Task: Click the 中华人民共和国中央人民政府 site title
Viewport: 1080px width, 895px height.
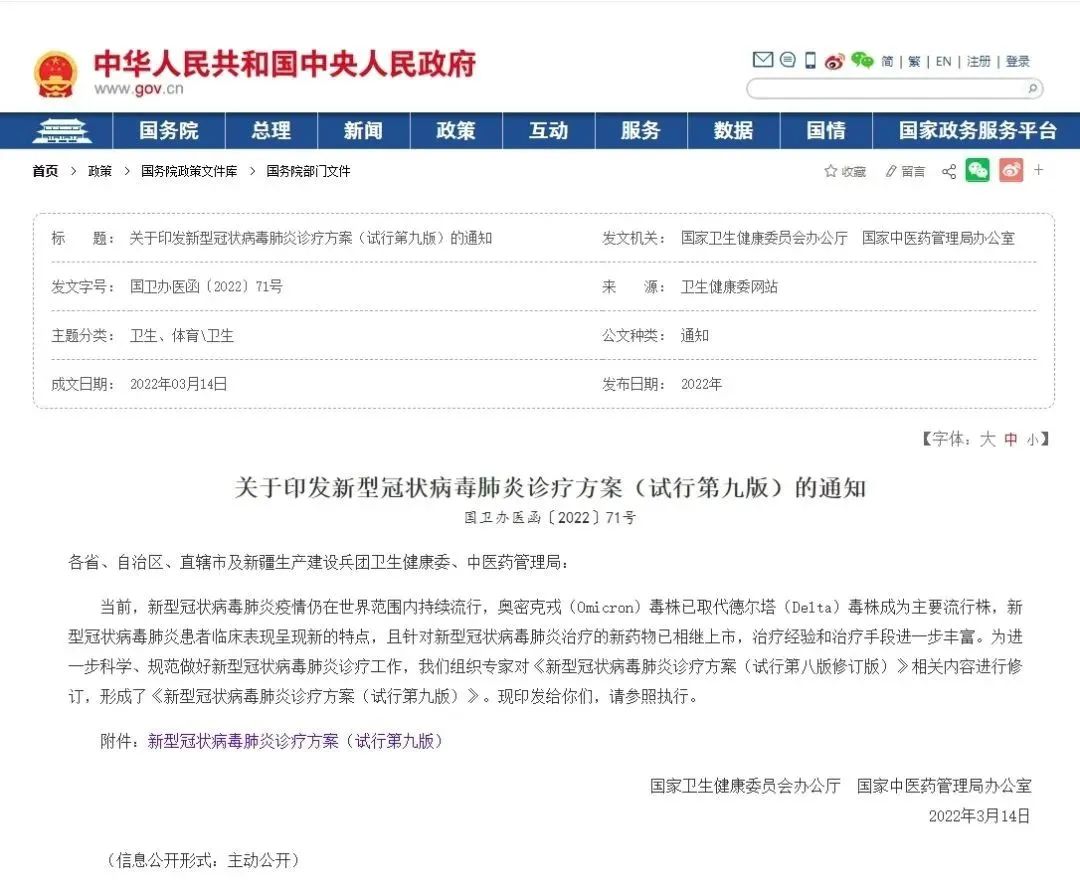Action: tap(284, 63)
